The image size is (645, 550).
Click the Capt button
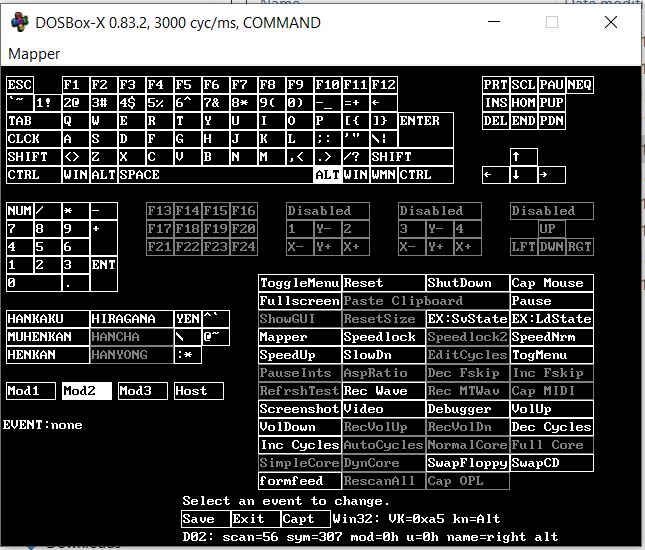tap(305, 519)
